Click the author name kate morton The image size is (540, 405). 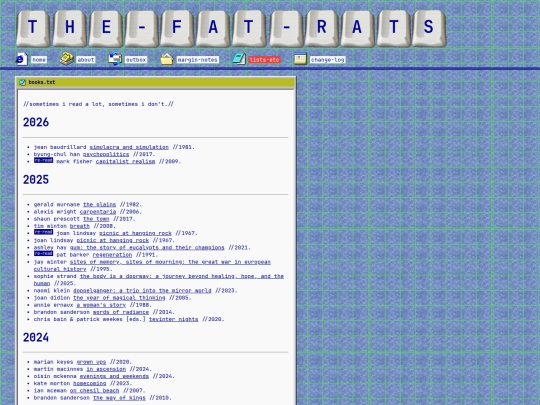tap(52, 383)
